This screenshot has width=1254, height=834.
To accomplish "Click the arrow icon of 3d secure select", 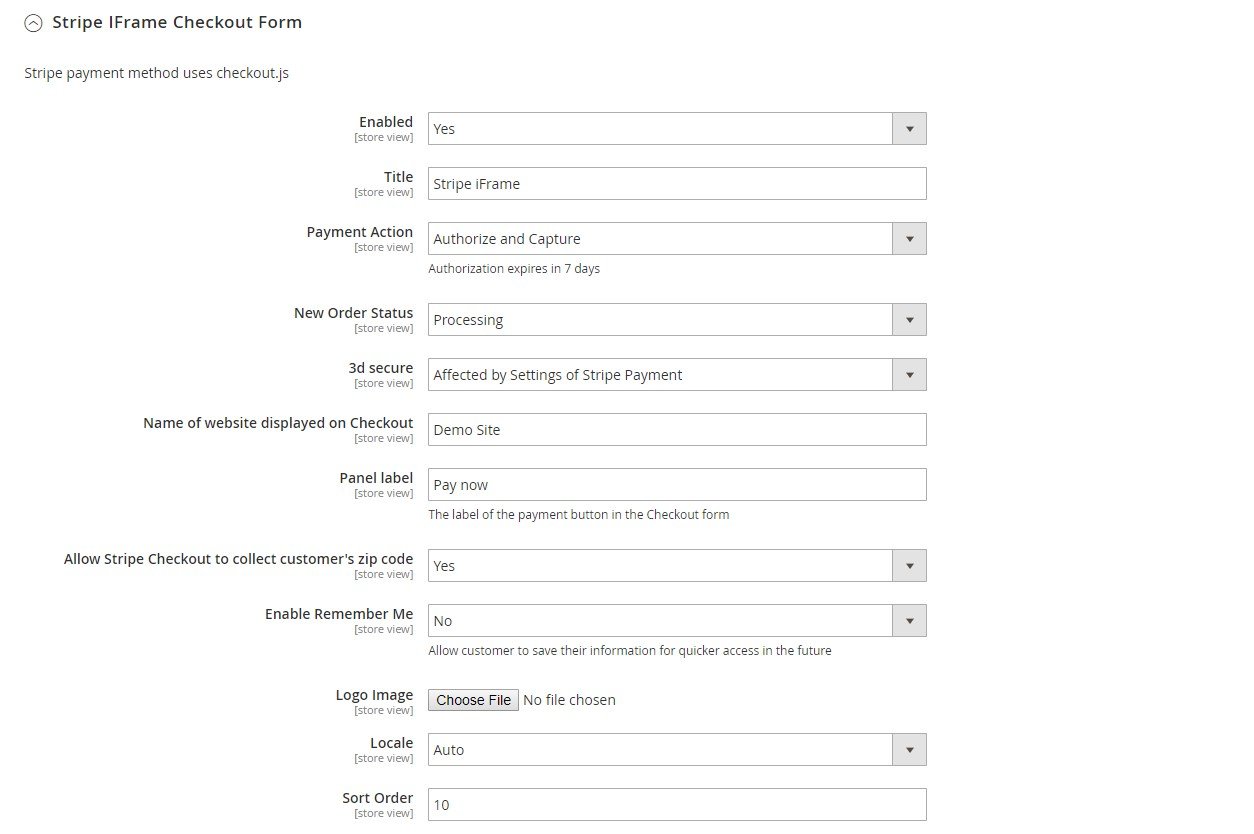I will tap(909, 375).
